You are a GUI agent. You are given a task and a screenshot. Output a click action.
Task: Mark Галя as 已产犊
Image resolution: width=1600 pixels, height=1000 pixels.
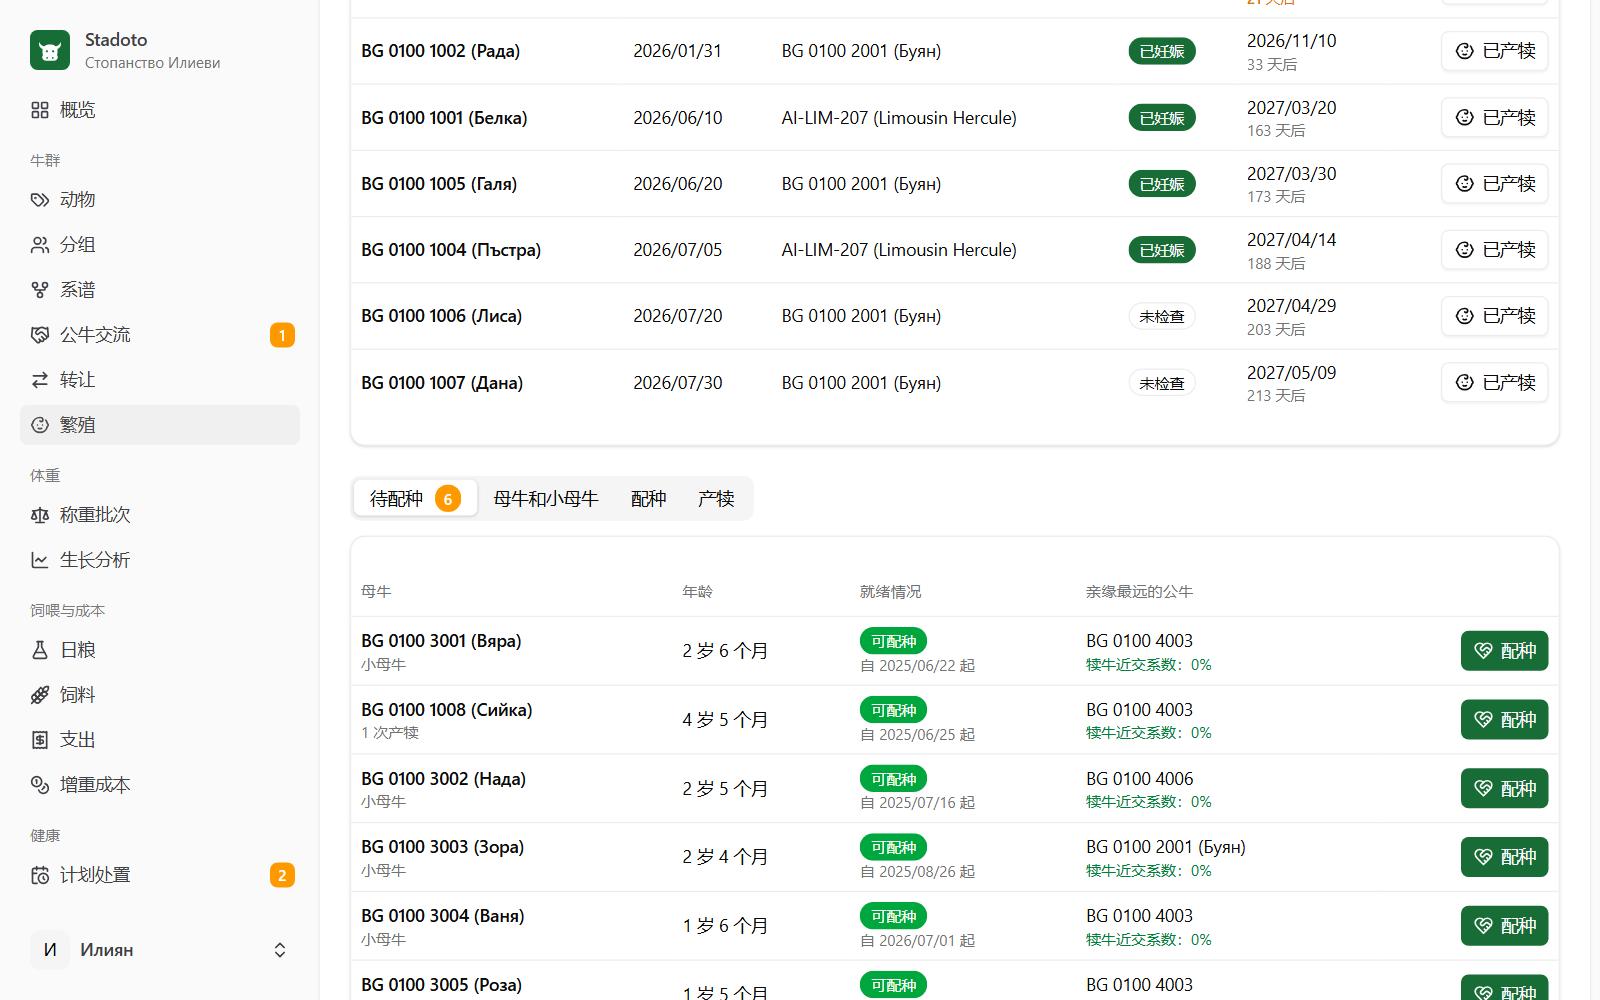[x=1495, y=184]
